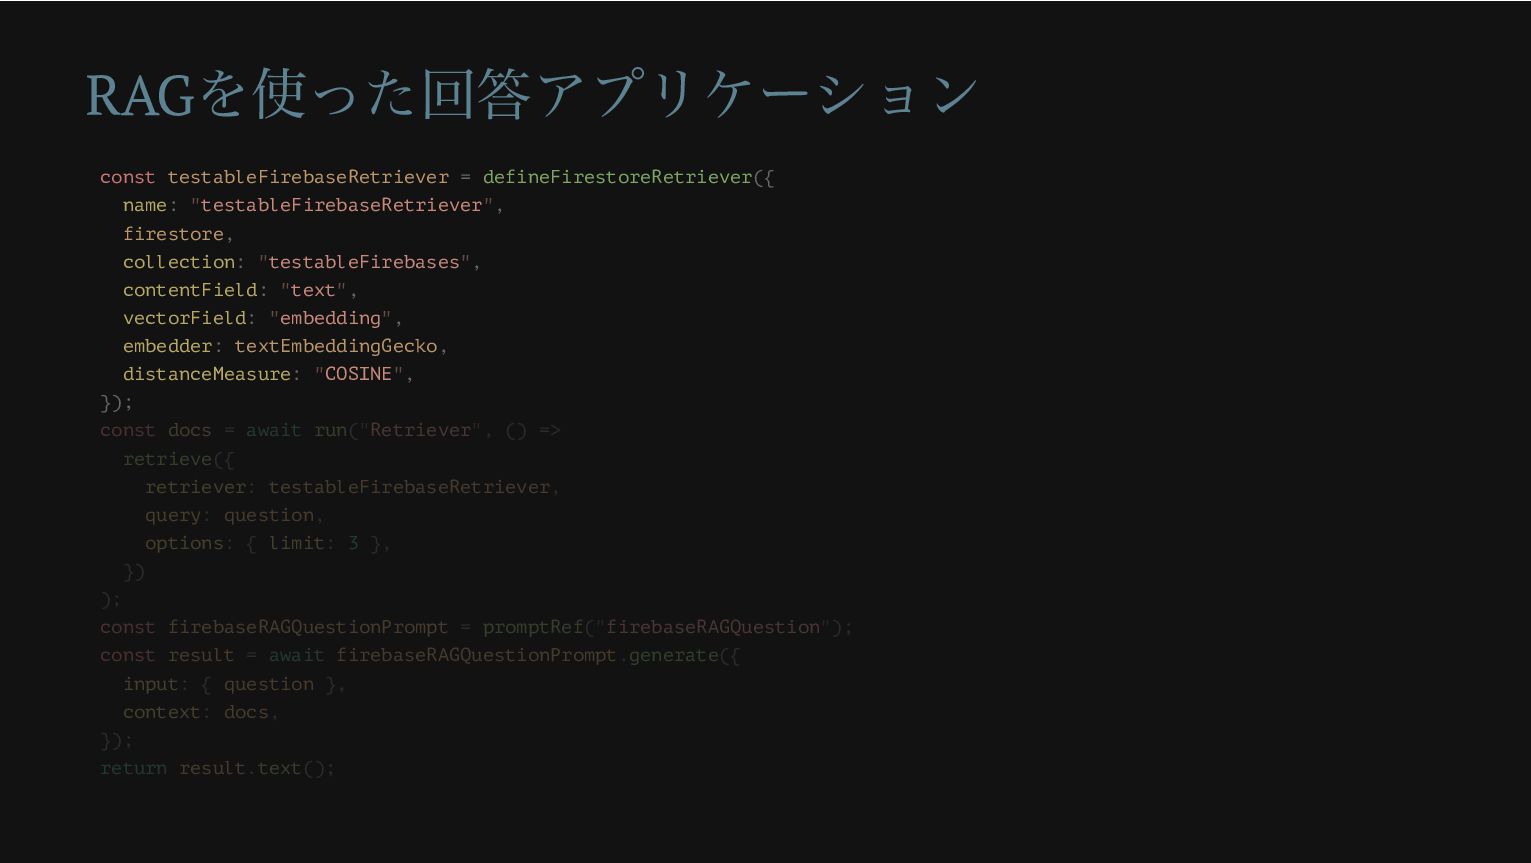Click the dimmed retrieve({ call
Image resolution: width=1531 pixels, height=863 pixels.
pos(178,459)
